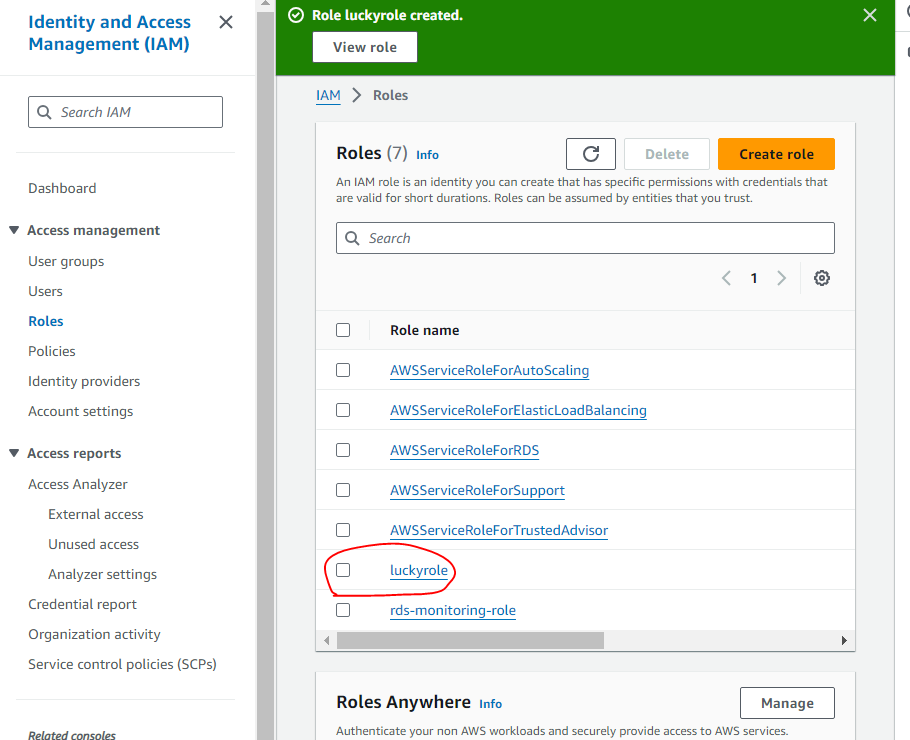
Task: Open Analyzer settings
Action: tap(103, 575)
